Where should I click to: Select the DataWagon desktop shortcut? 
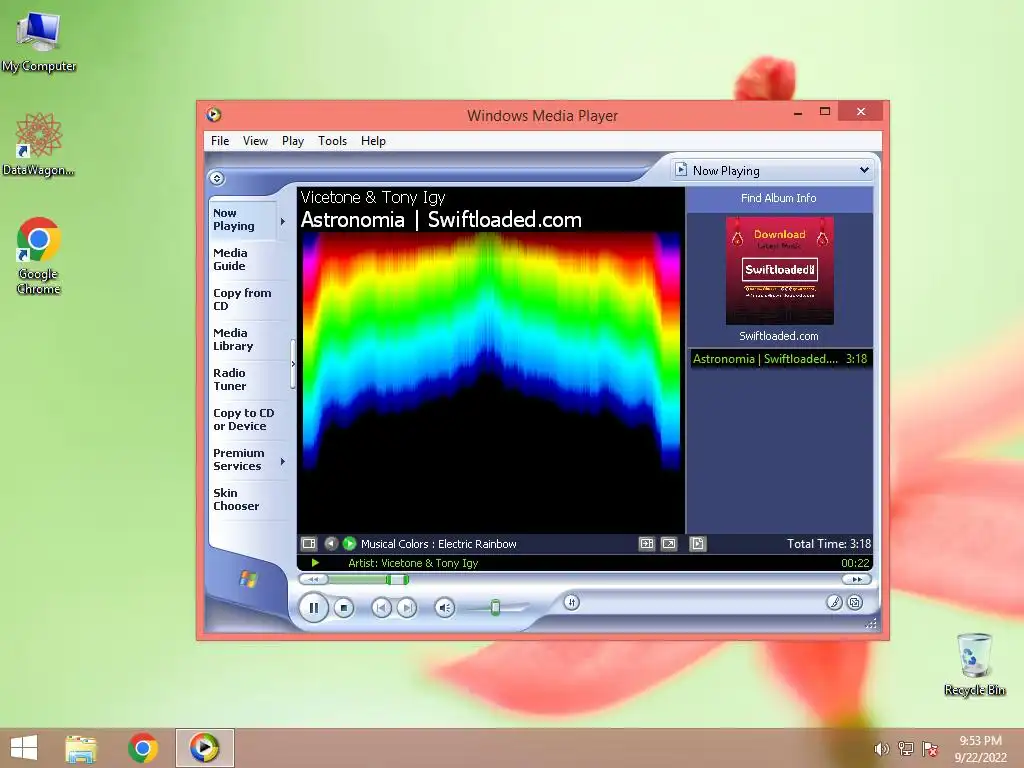click(39, 144)
